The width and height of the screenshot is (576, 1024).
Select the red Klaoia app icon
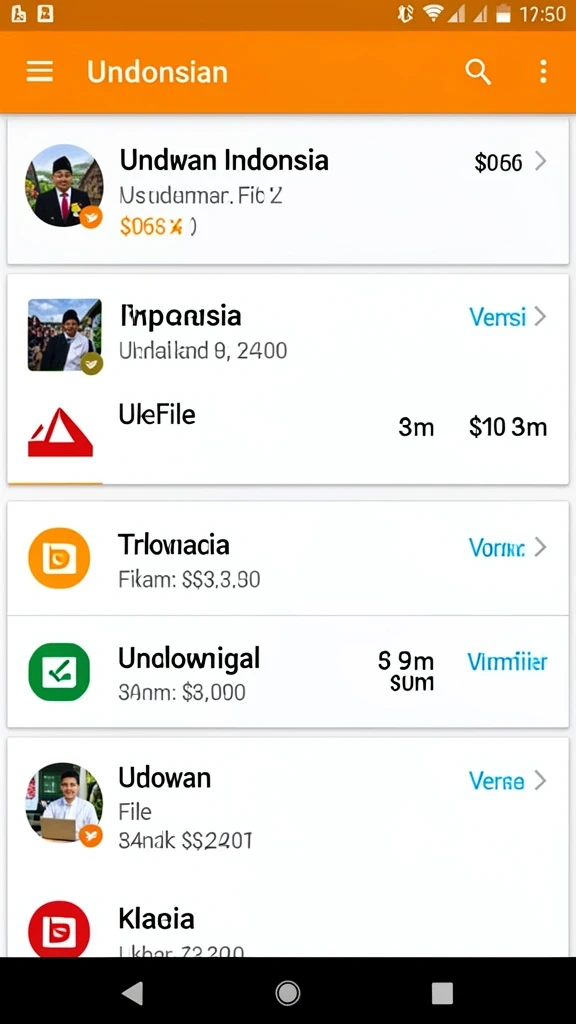59,931
